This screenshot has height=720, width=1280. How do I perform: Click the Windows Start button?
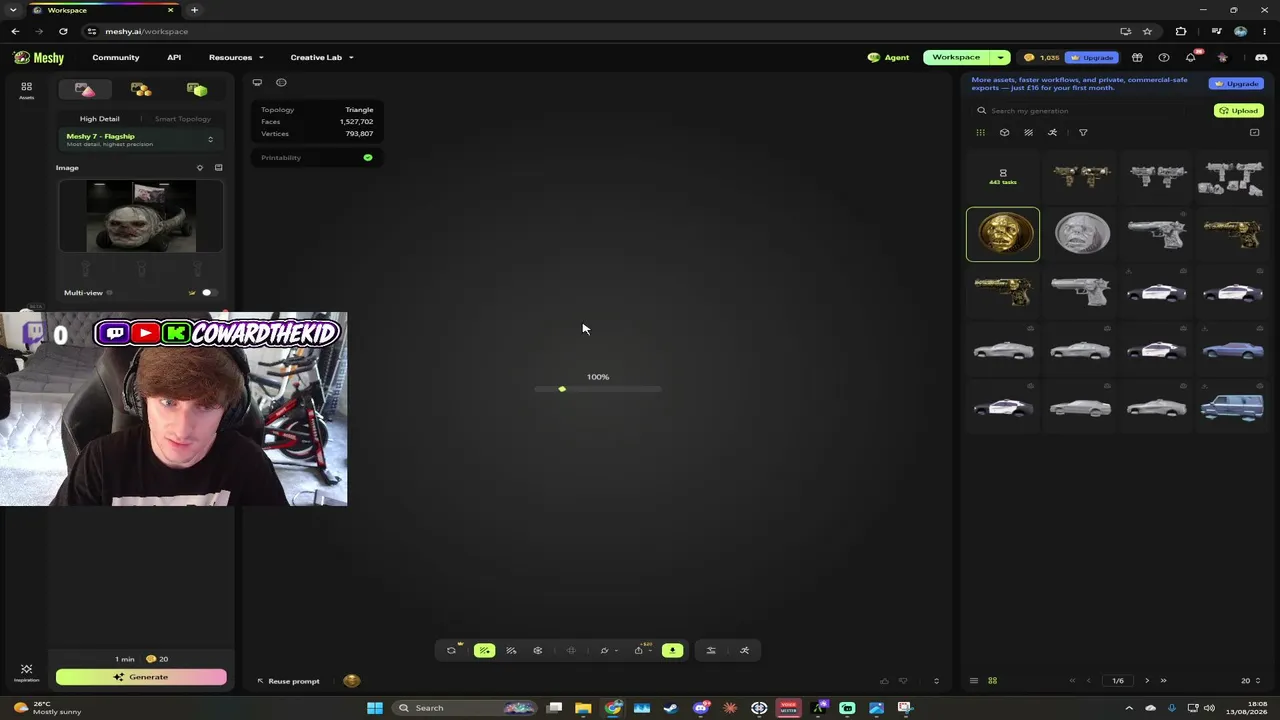coord(375,708)
